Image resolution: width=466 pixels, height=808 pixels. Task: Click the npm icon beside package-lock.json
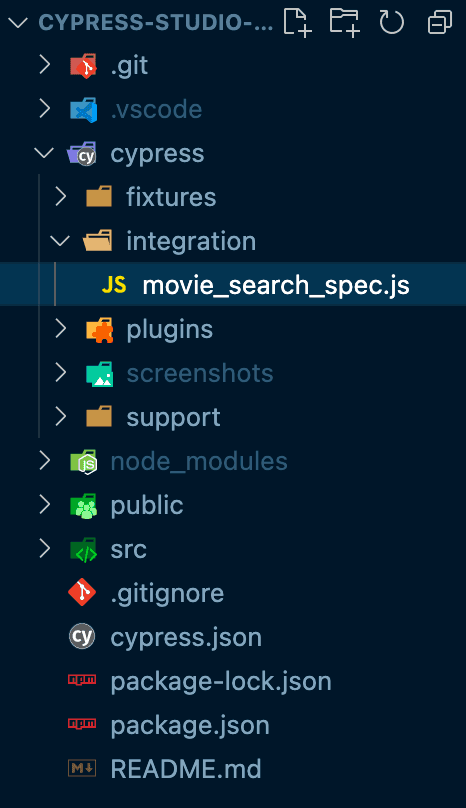[x=82, y=680]
